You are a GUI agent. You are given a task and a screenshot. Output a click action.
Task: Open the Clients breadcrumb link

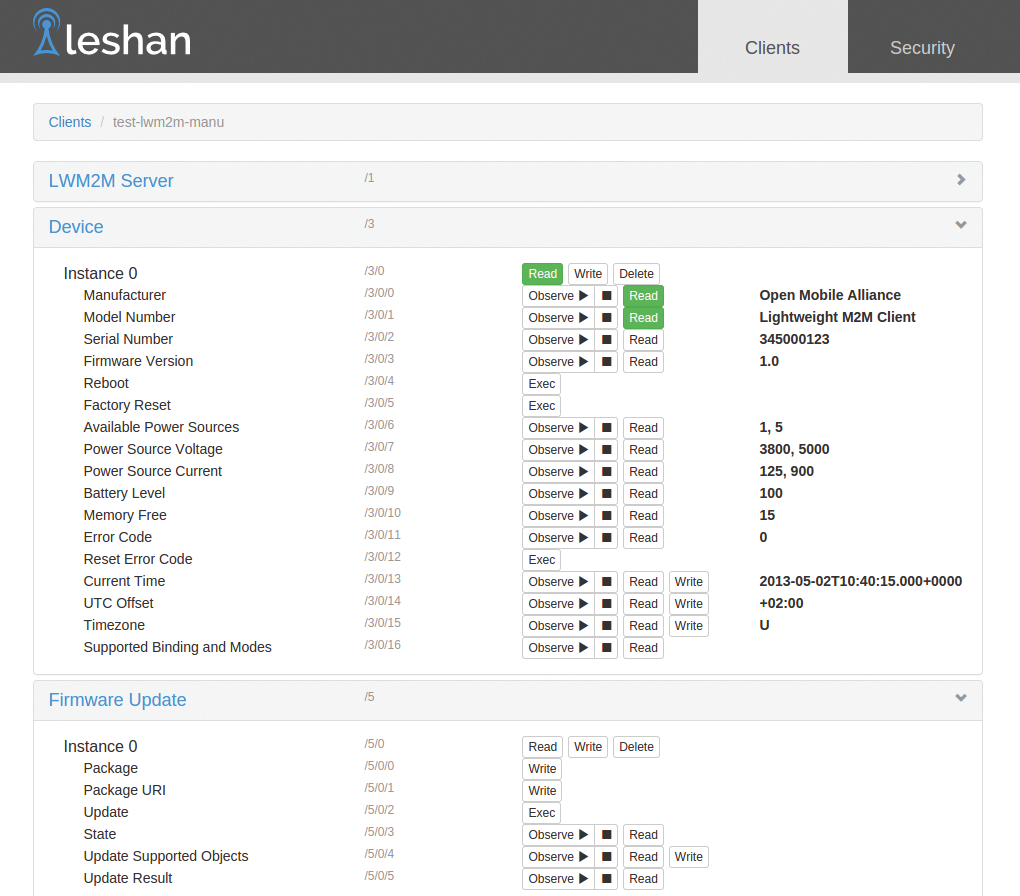click(69, 121)
